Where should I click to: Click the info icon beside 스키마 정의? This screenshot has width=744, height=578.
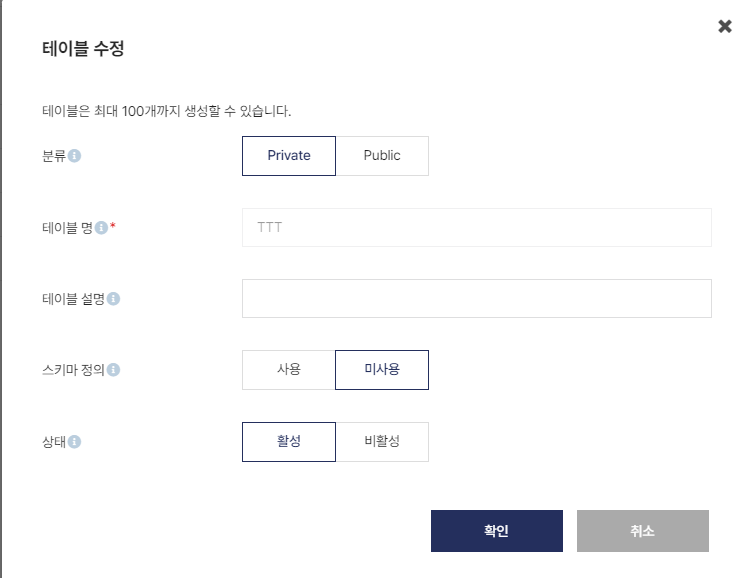[113, 370]
